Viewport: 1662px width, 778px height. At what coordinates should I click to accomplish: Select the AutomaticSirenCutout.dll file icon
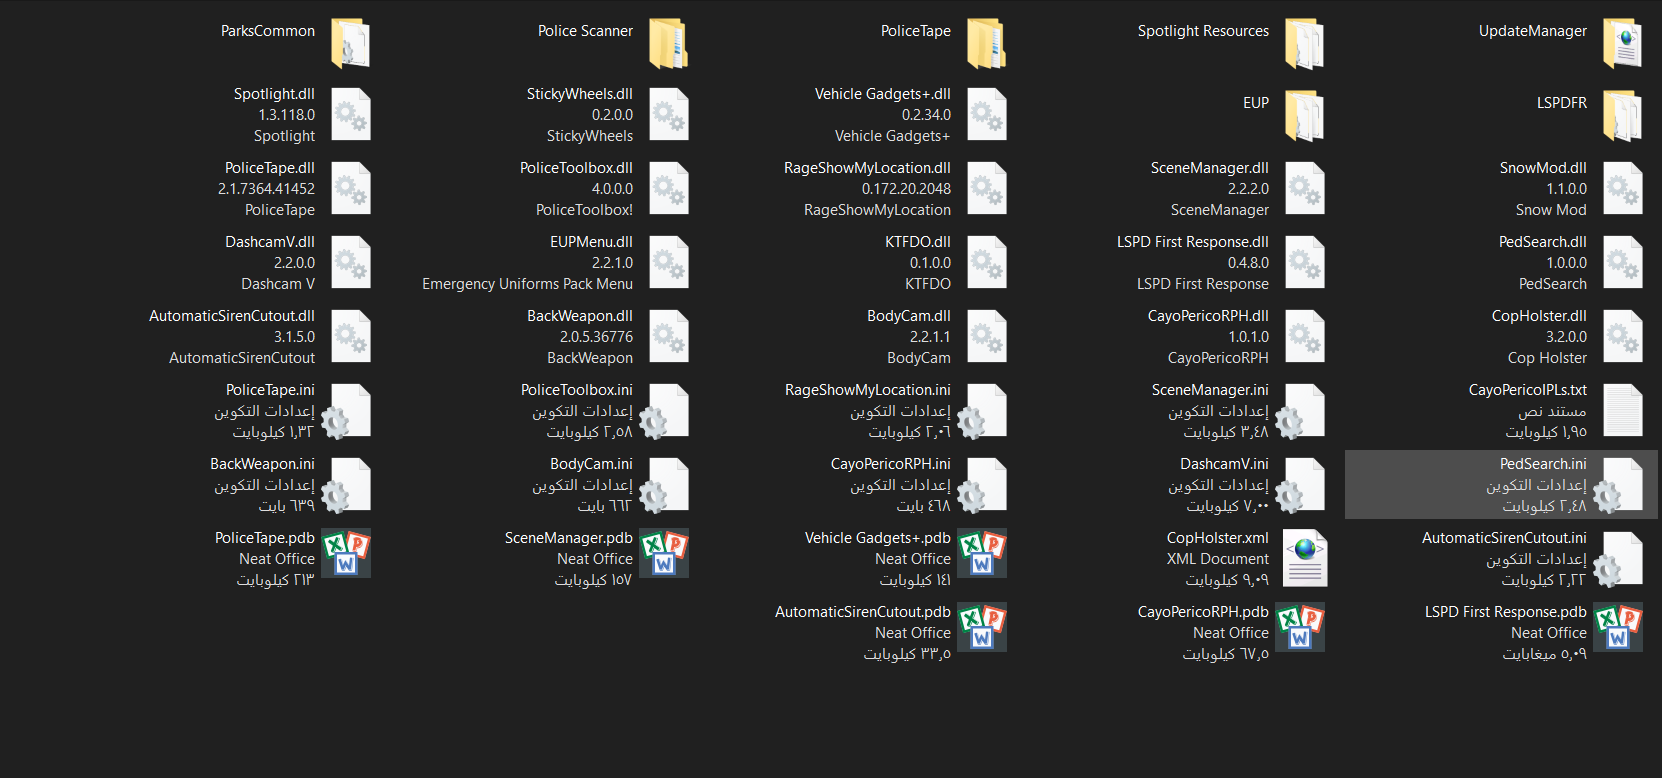click(350, 336)
